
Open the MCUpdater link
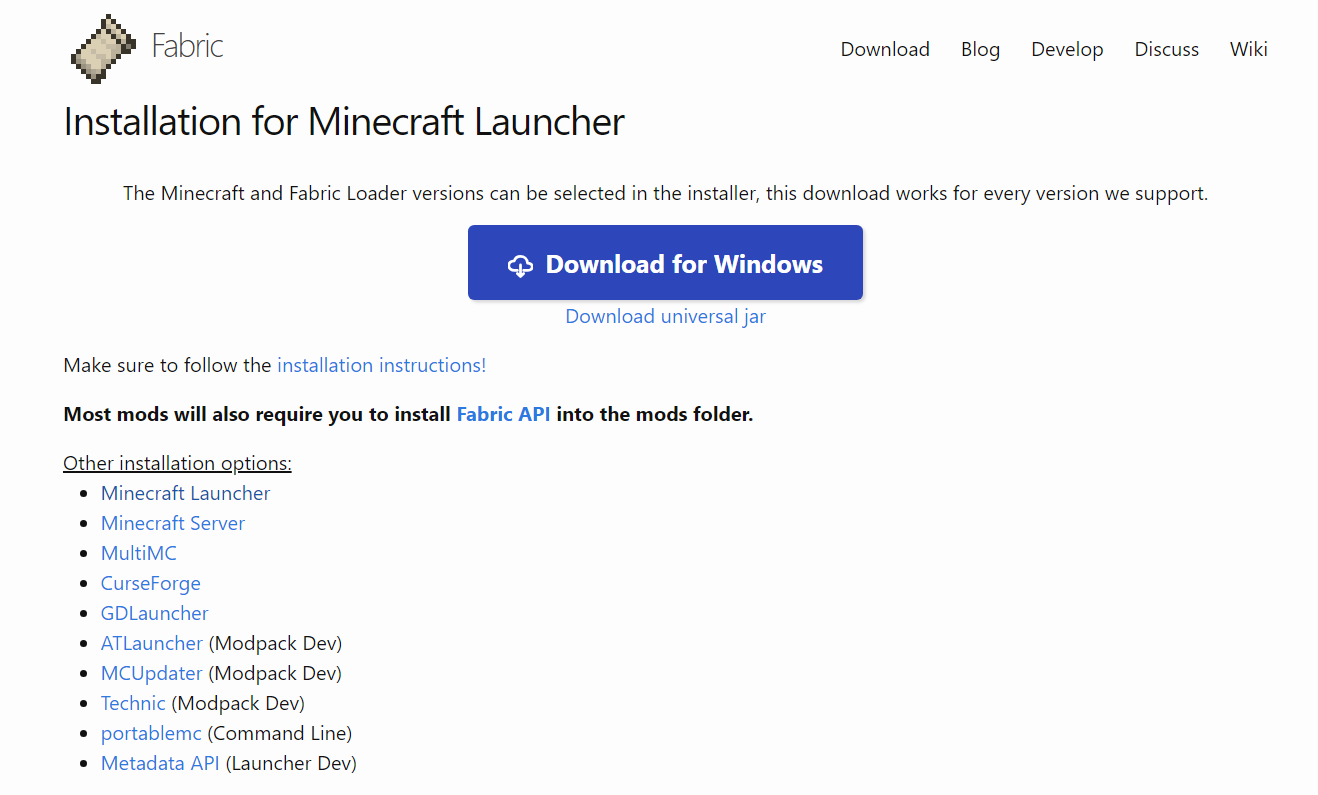point(151,673)
